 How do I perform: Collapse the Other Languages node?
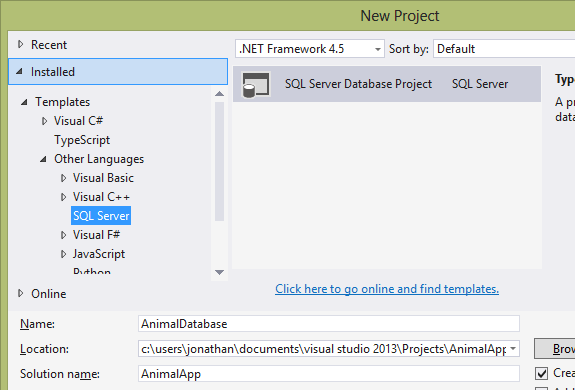(43, 159)
